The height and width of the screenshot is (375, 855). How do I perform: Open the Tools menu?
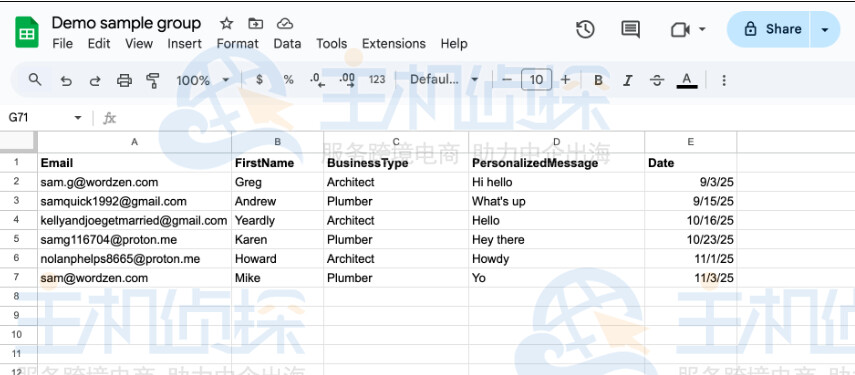coord(332,44)
